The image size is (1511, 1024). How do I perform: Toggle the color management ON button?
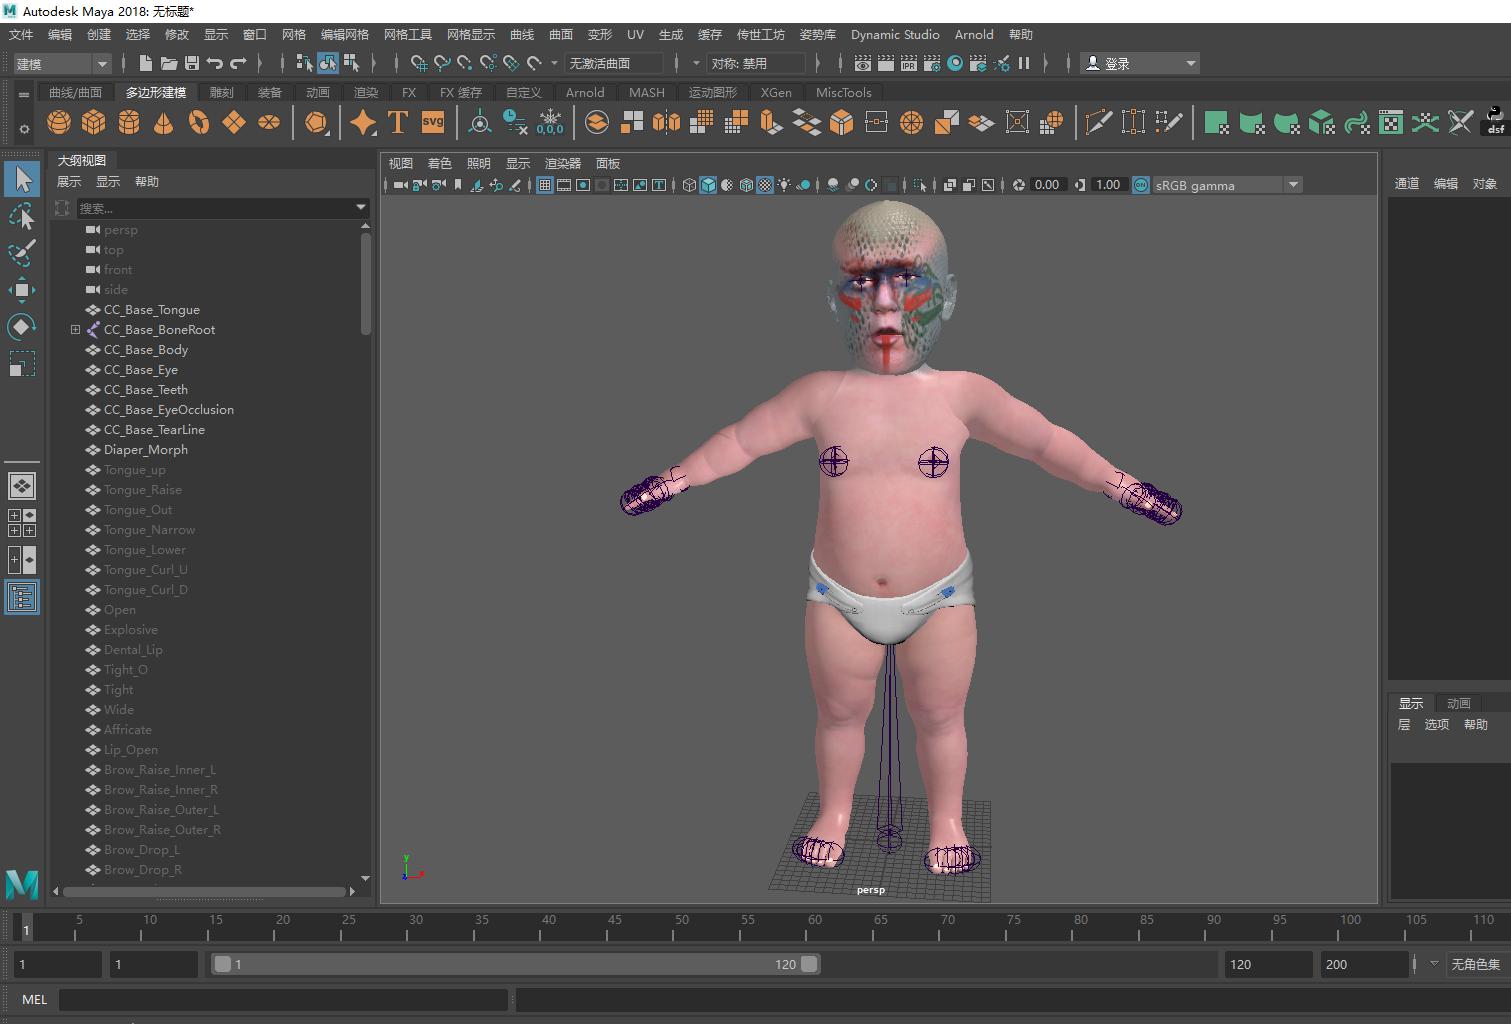(x=1141, y=185)
